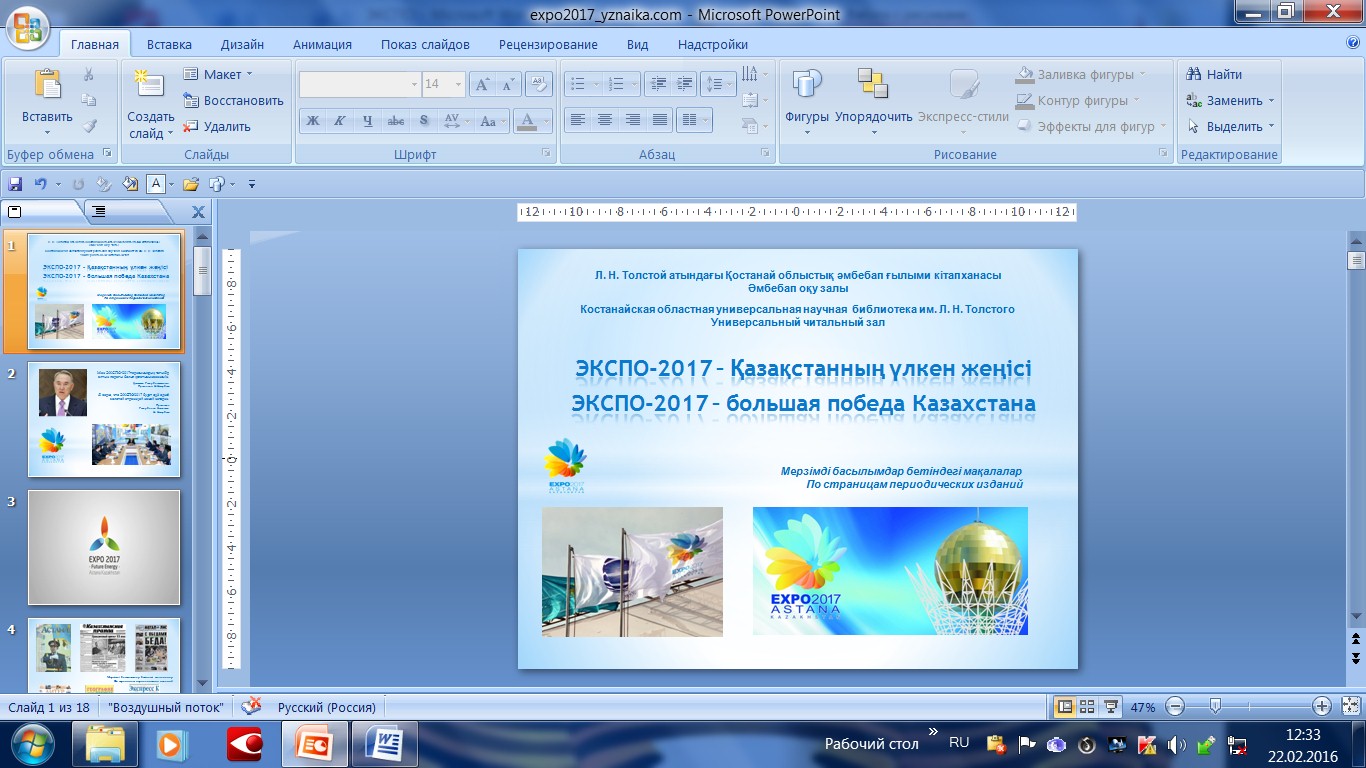Select slide 2 thumbnail

(x=104, y=419)
